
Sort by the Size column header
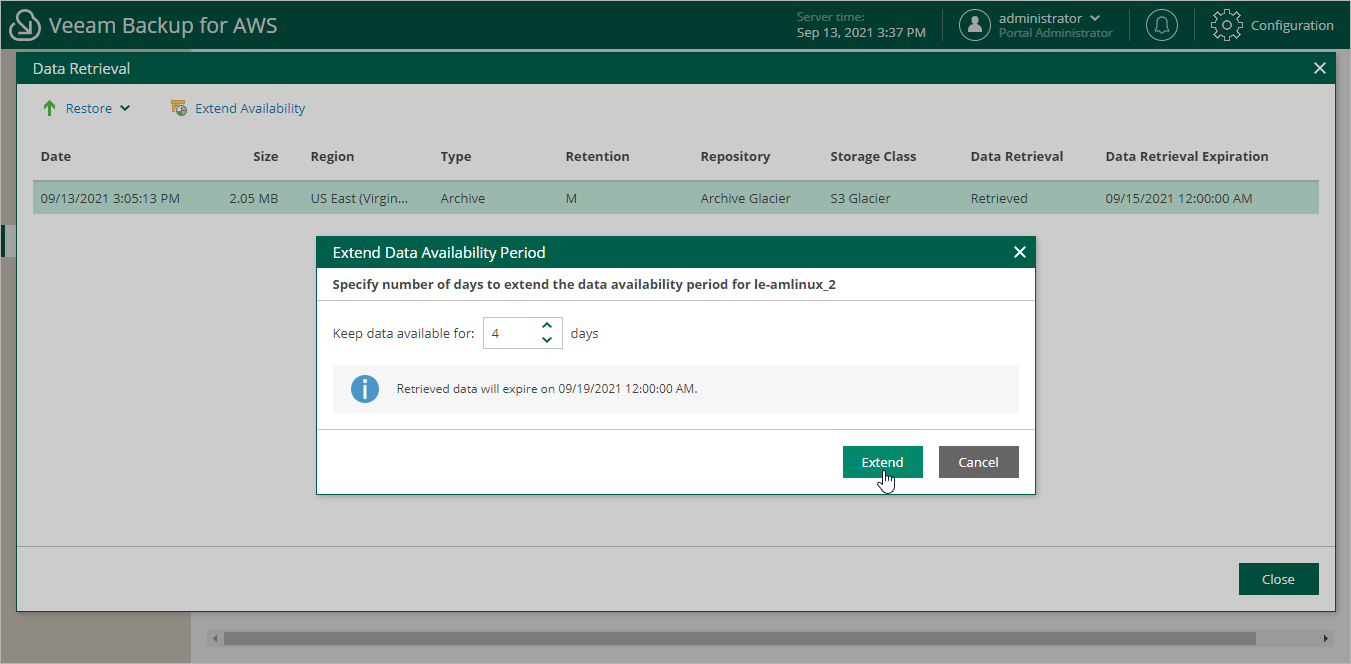pos(265,156)
